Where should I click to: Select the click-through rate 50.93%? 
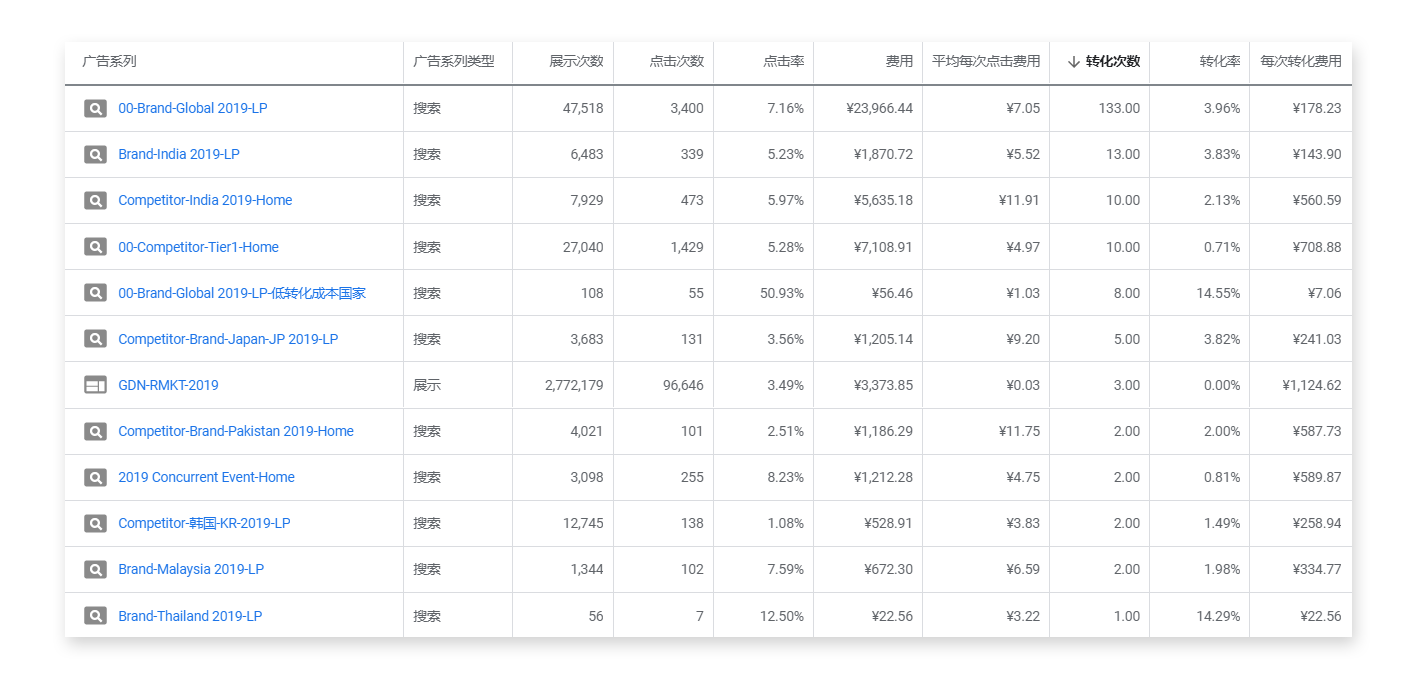click(x=782, y=293)
